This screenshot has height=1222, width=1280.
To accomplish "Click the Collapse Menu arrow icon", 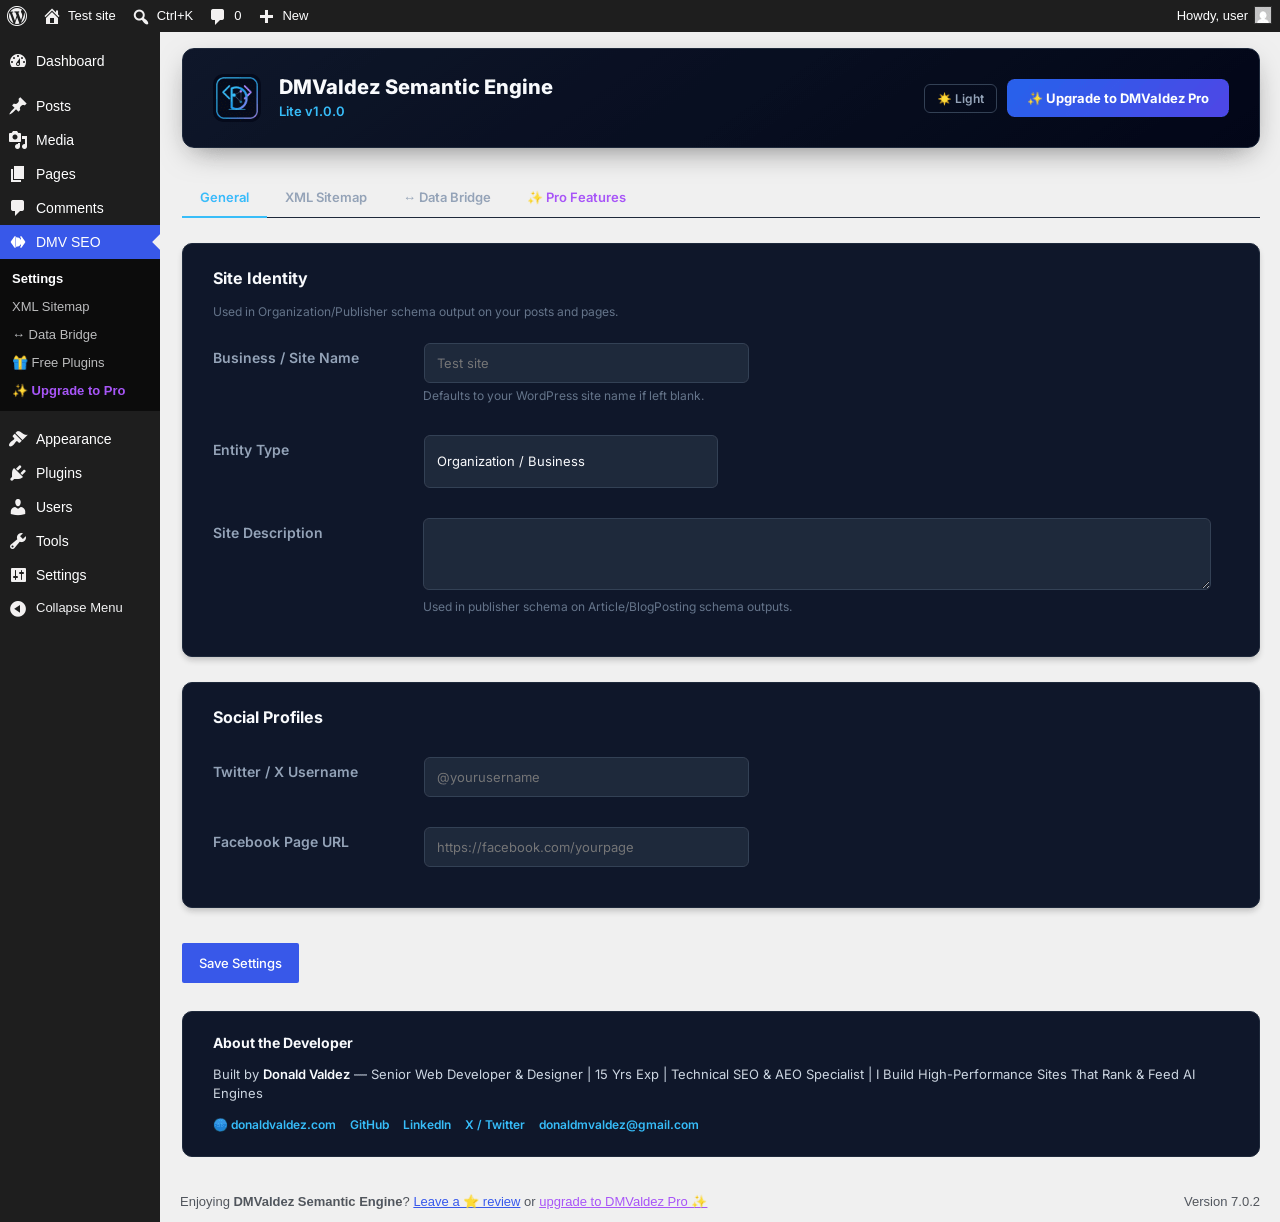I will (18, 608).
